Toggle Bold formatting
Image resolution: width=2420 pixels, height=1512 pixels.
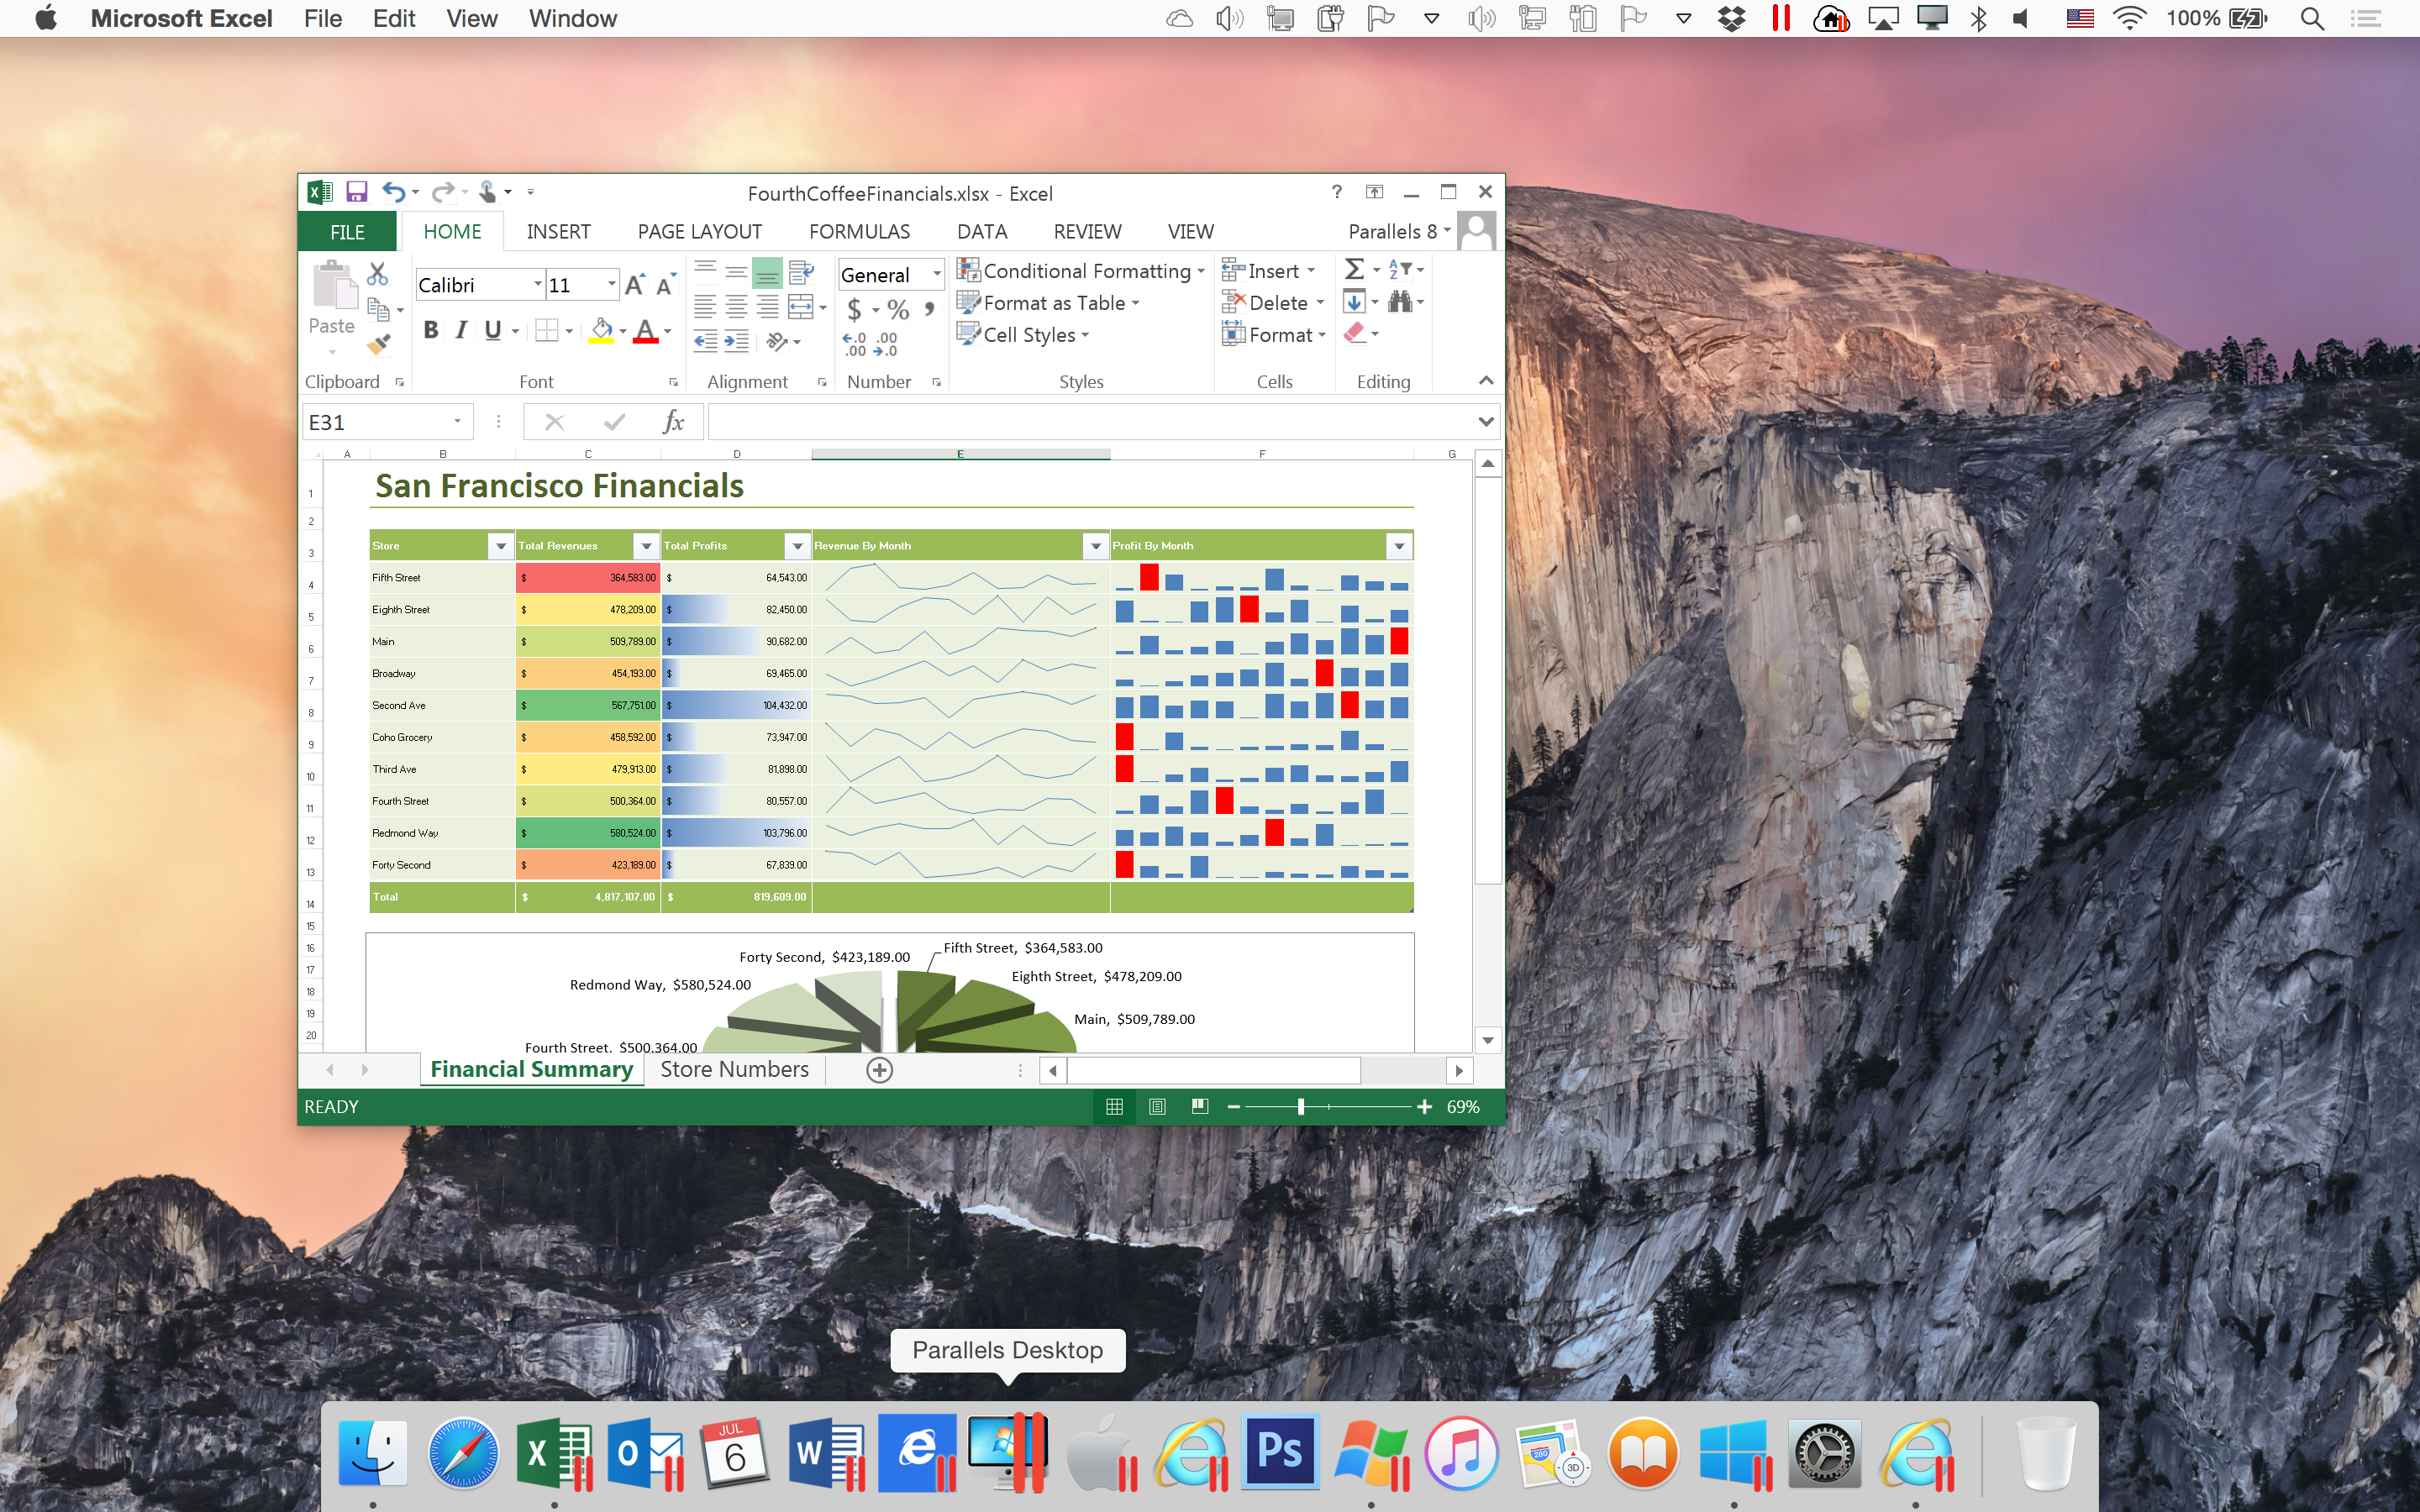[431, 330]
